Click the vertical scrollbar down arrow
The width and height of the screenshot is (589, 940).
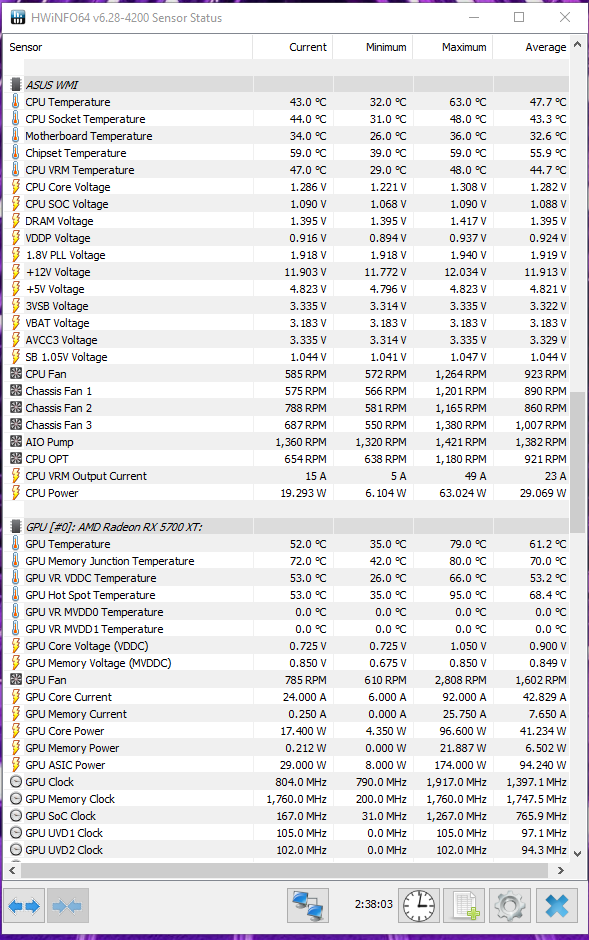pos(577,854)
